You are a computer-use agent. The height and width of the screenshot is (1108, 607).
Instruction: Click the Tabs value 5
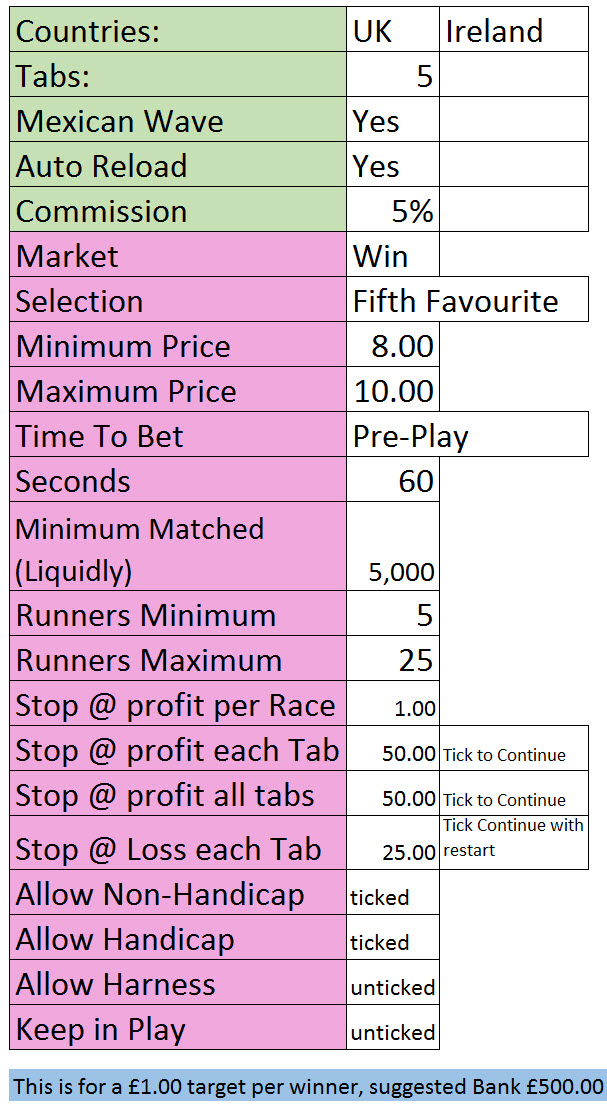tap(392, 76)
